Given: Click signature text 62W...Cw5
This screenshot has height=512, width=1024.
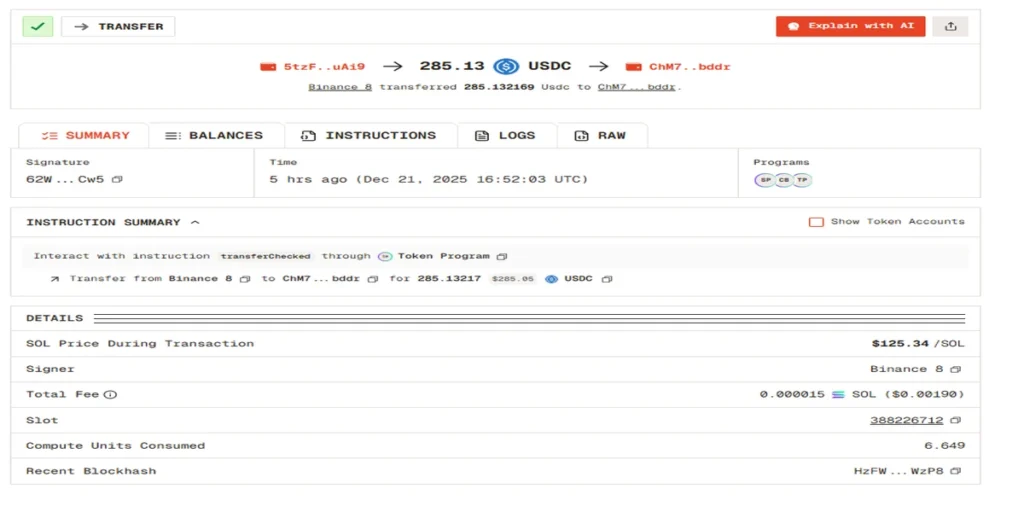Looking at the screenshot, I should 65,179.
